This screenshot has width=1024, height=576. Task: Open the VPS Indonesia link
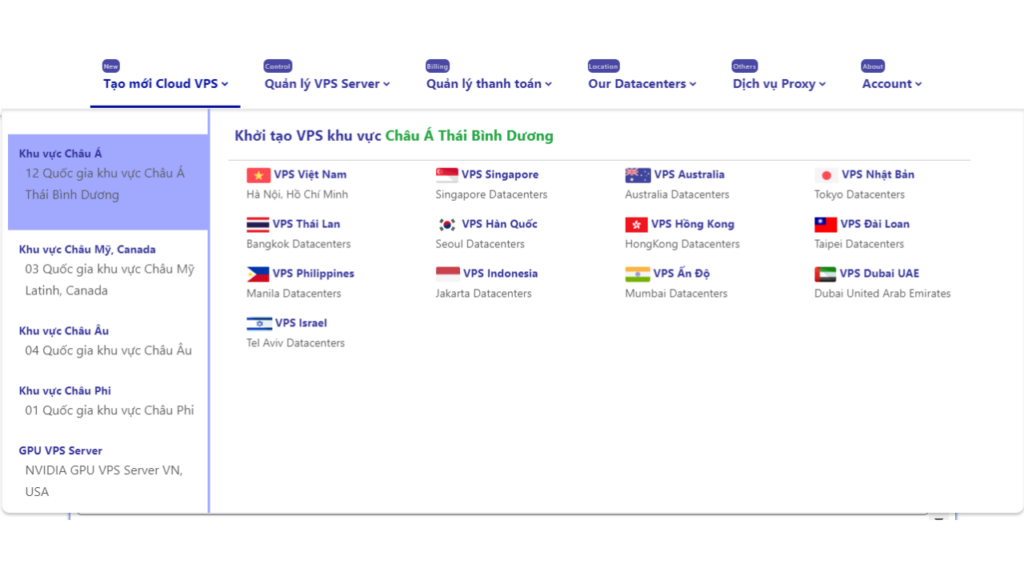click(499, 274)
